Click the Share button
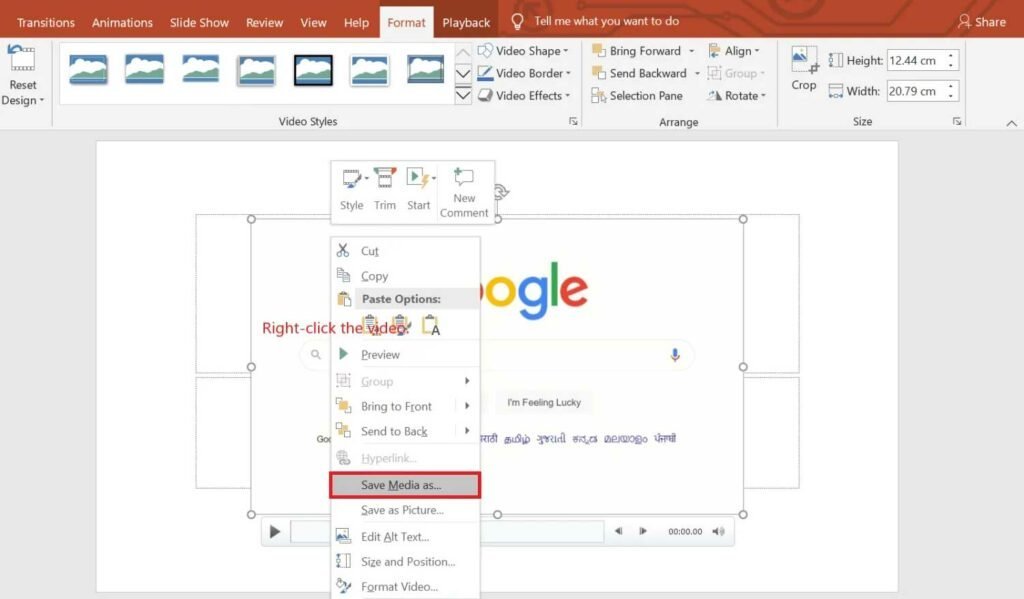This screenshot has height=599, width=1024. click(982, 22)
